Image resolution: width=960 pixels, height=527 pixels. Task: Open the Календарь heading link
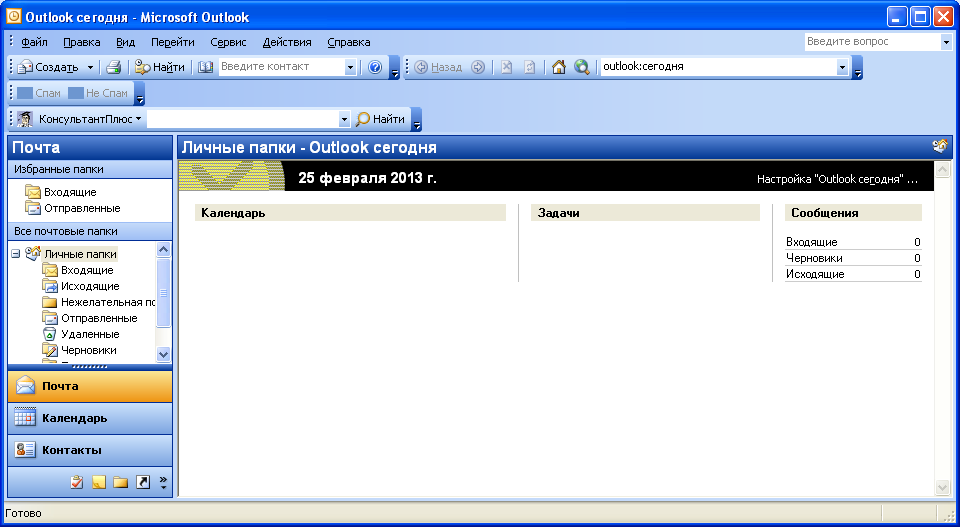233,213
